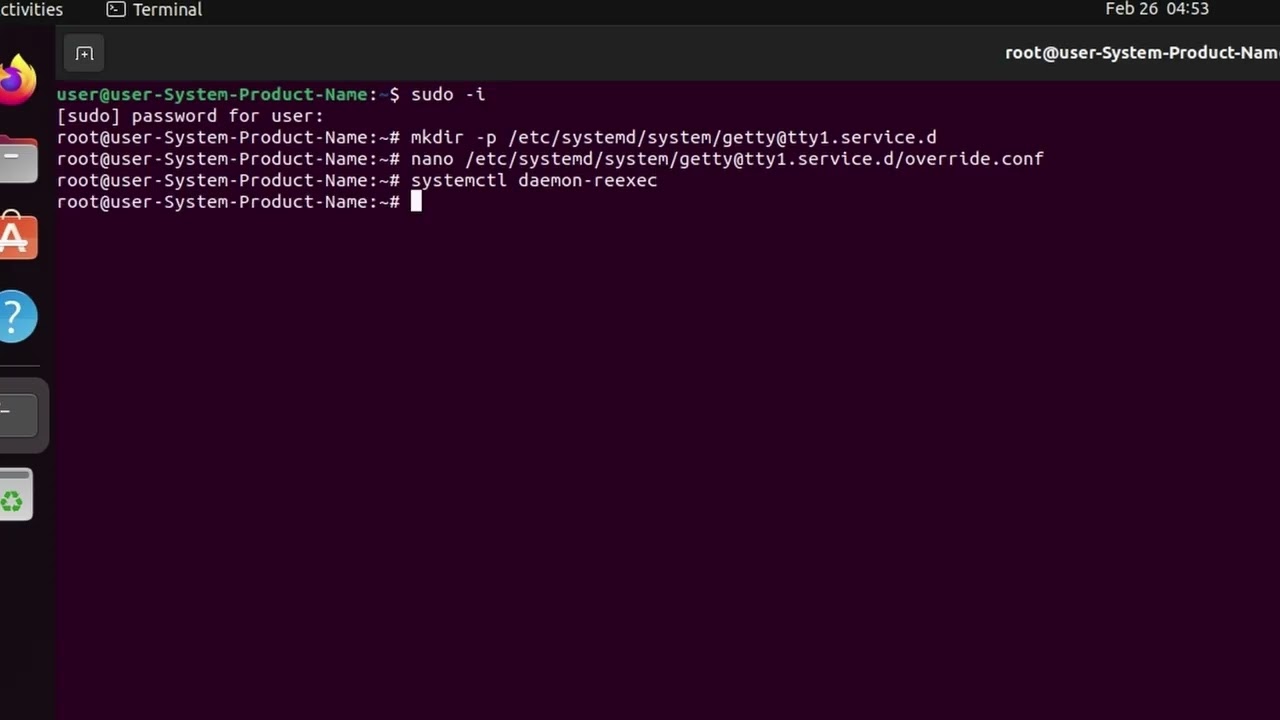The width and height of the screenshot is (1280, 720).
Task: Click the nano override.conf command line
Action: (x=550, y=159)
